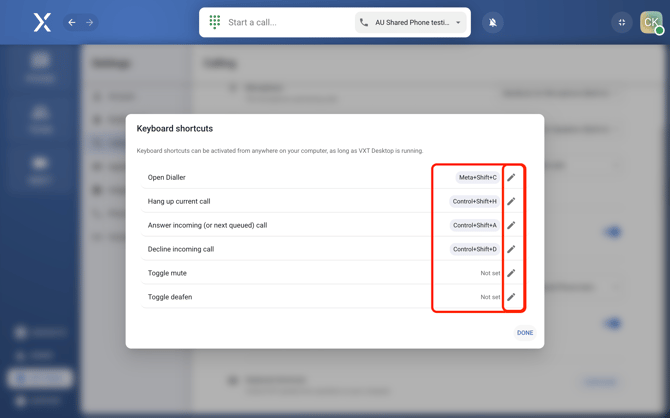The width and height of the screenshot is (670, 418).
Task: Edit the Toggle deafen shortcut
Action: click(511, 297)
